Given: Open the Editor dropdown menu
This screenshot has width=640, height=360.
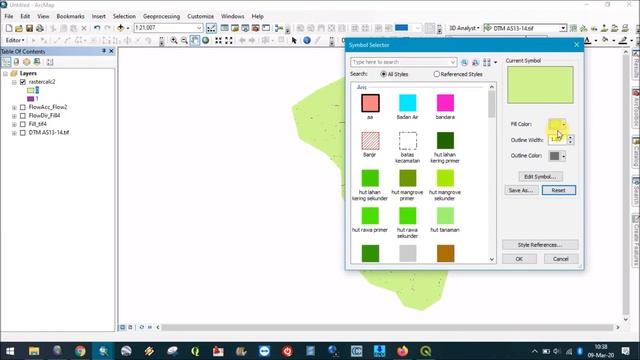Looking at the screenshot, I should click(15, 40).
